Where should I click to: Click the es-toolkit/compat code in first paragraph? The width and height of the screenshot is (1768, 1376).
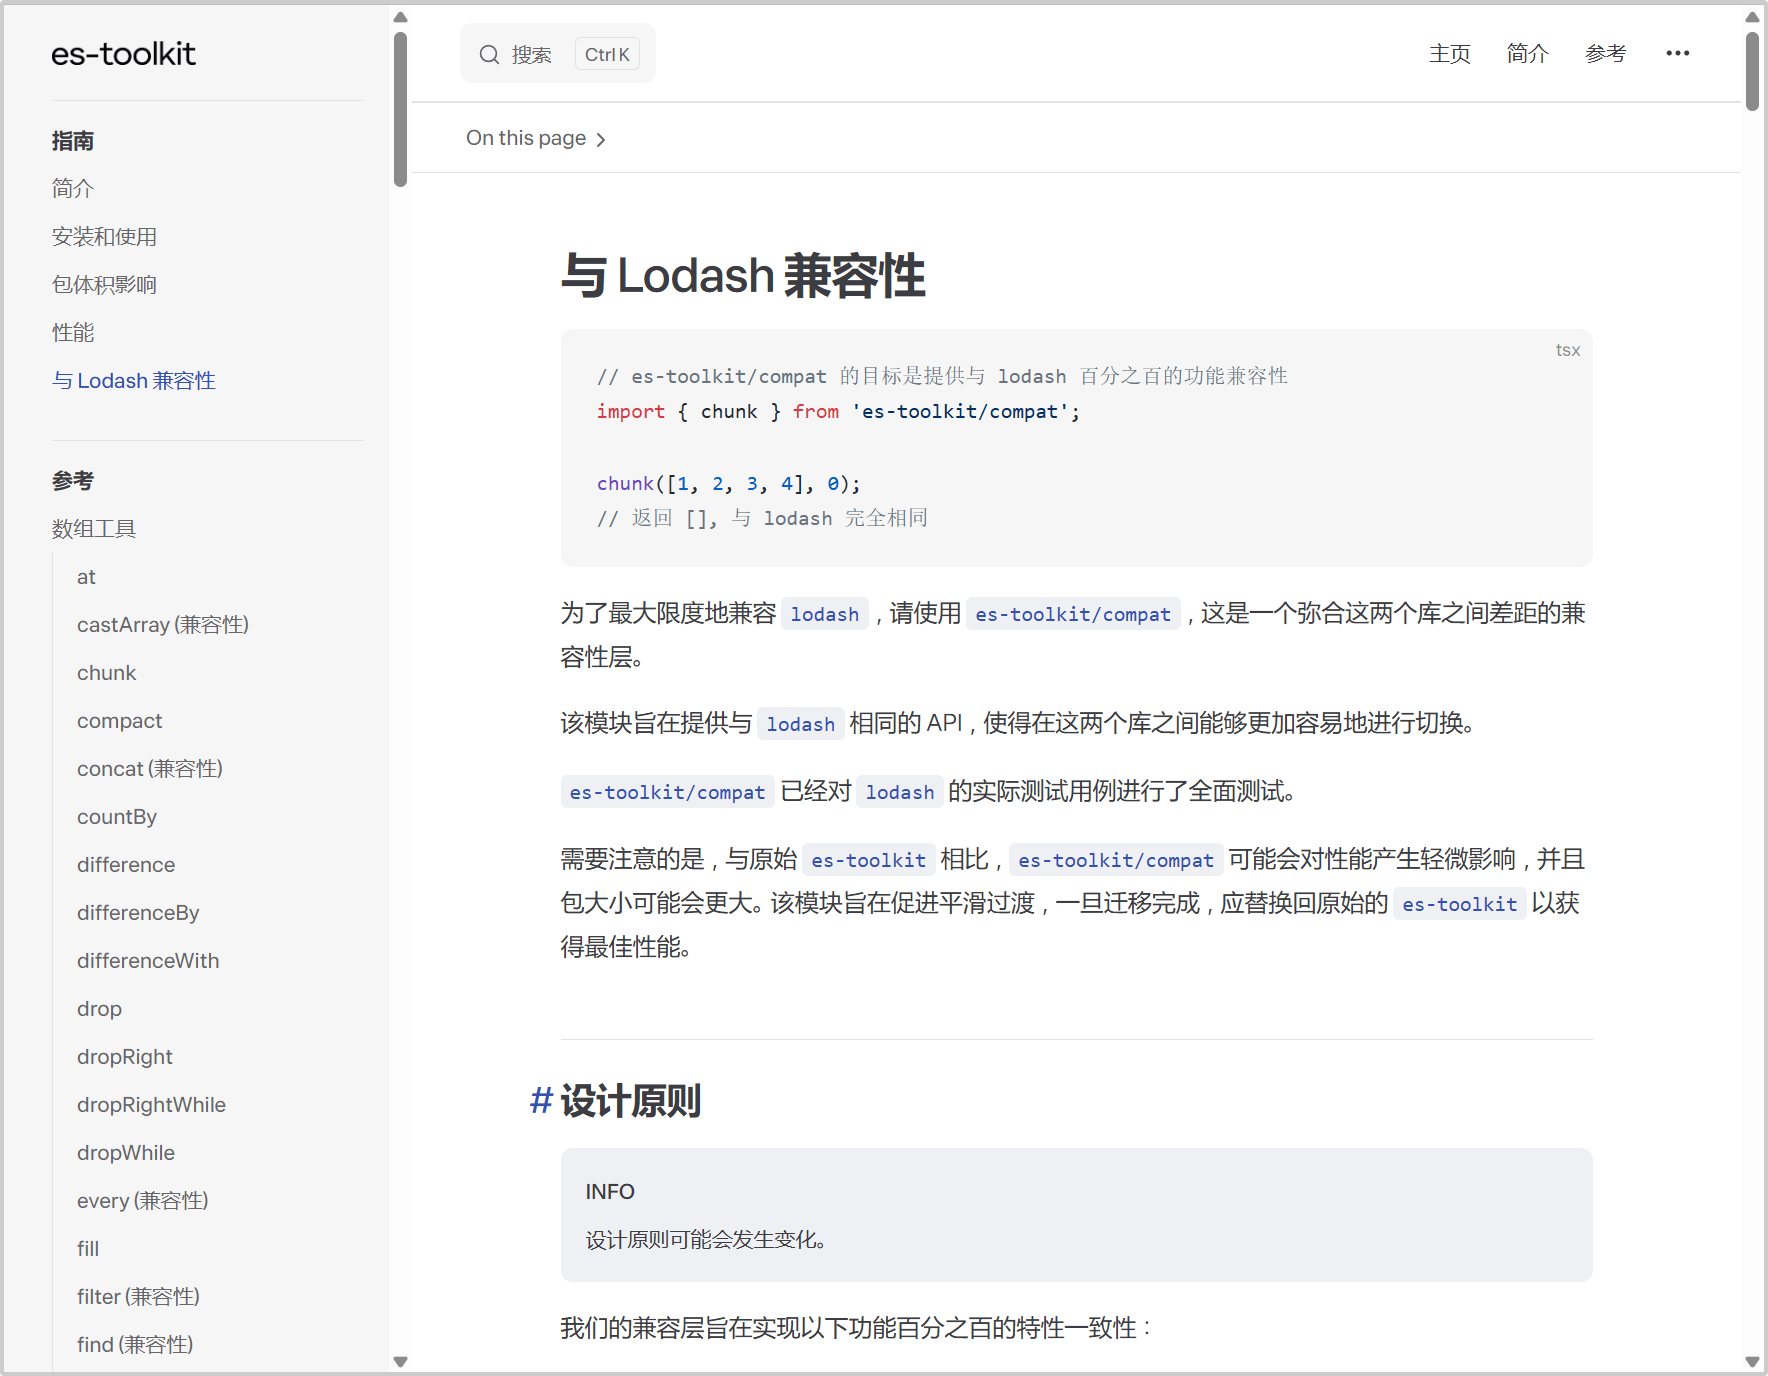(1073, 614)
